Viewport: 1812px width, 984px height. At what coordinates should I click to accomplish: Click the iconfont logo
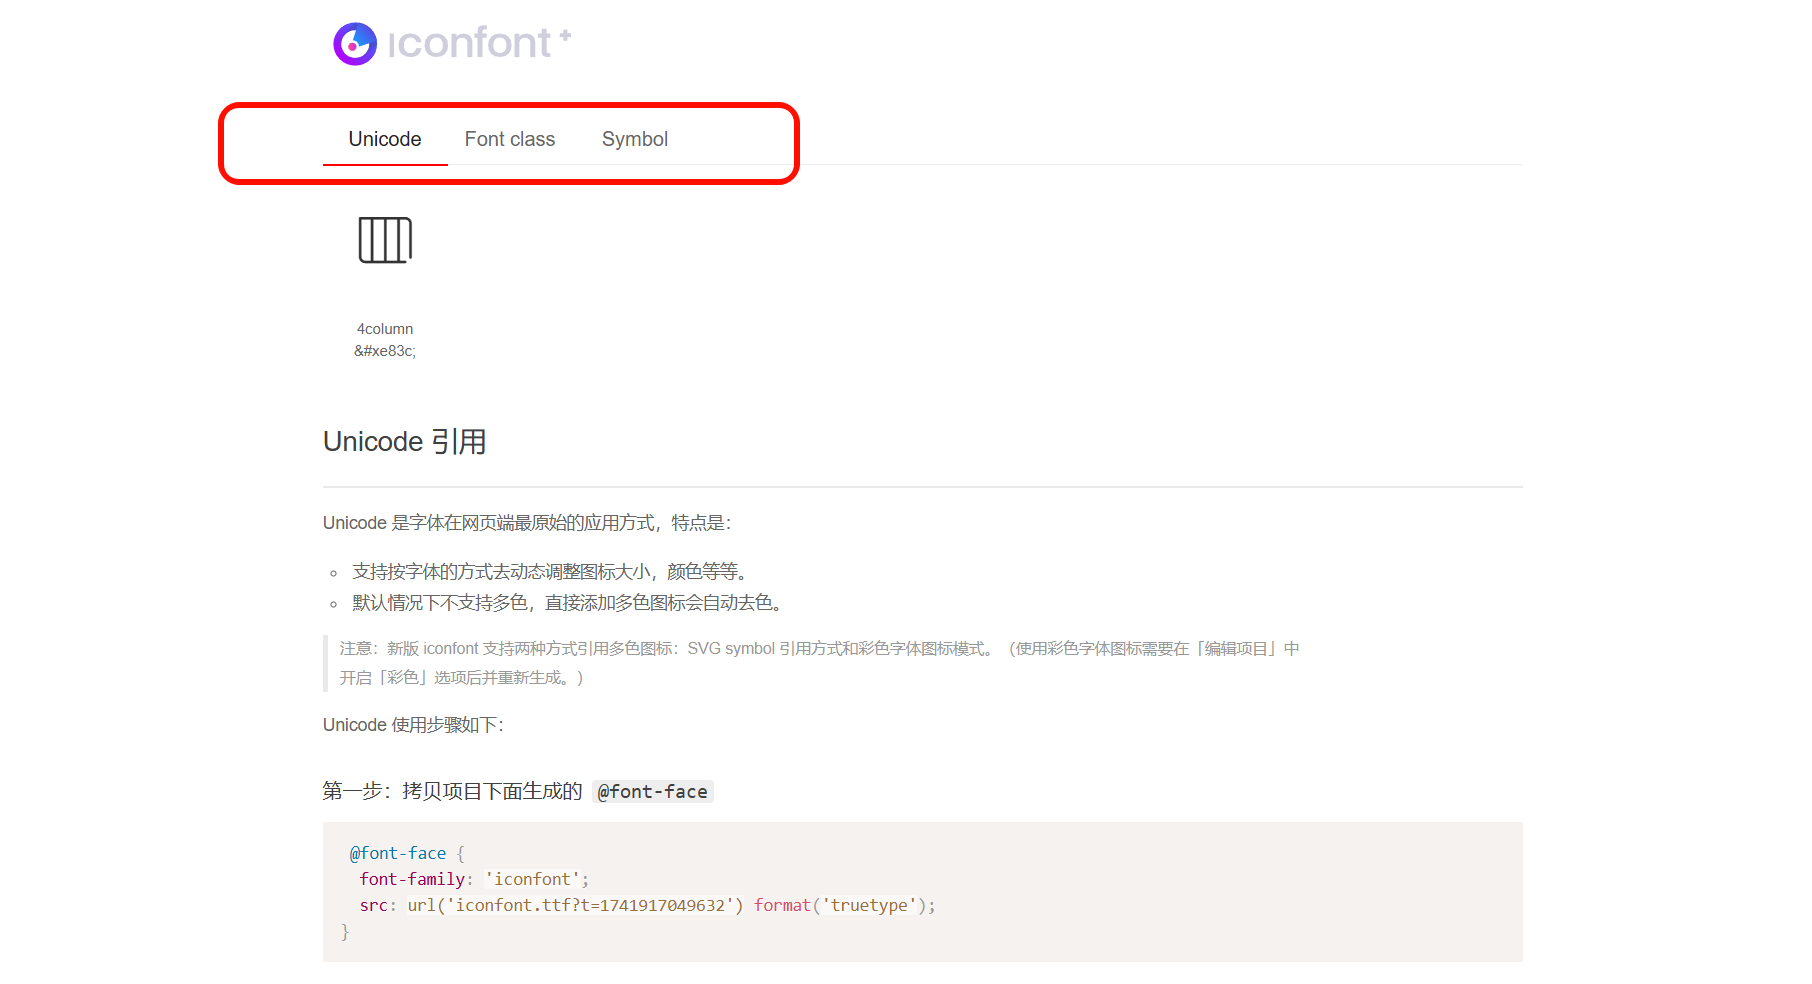[x=452, y=43]
